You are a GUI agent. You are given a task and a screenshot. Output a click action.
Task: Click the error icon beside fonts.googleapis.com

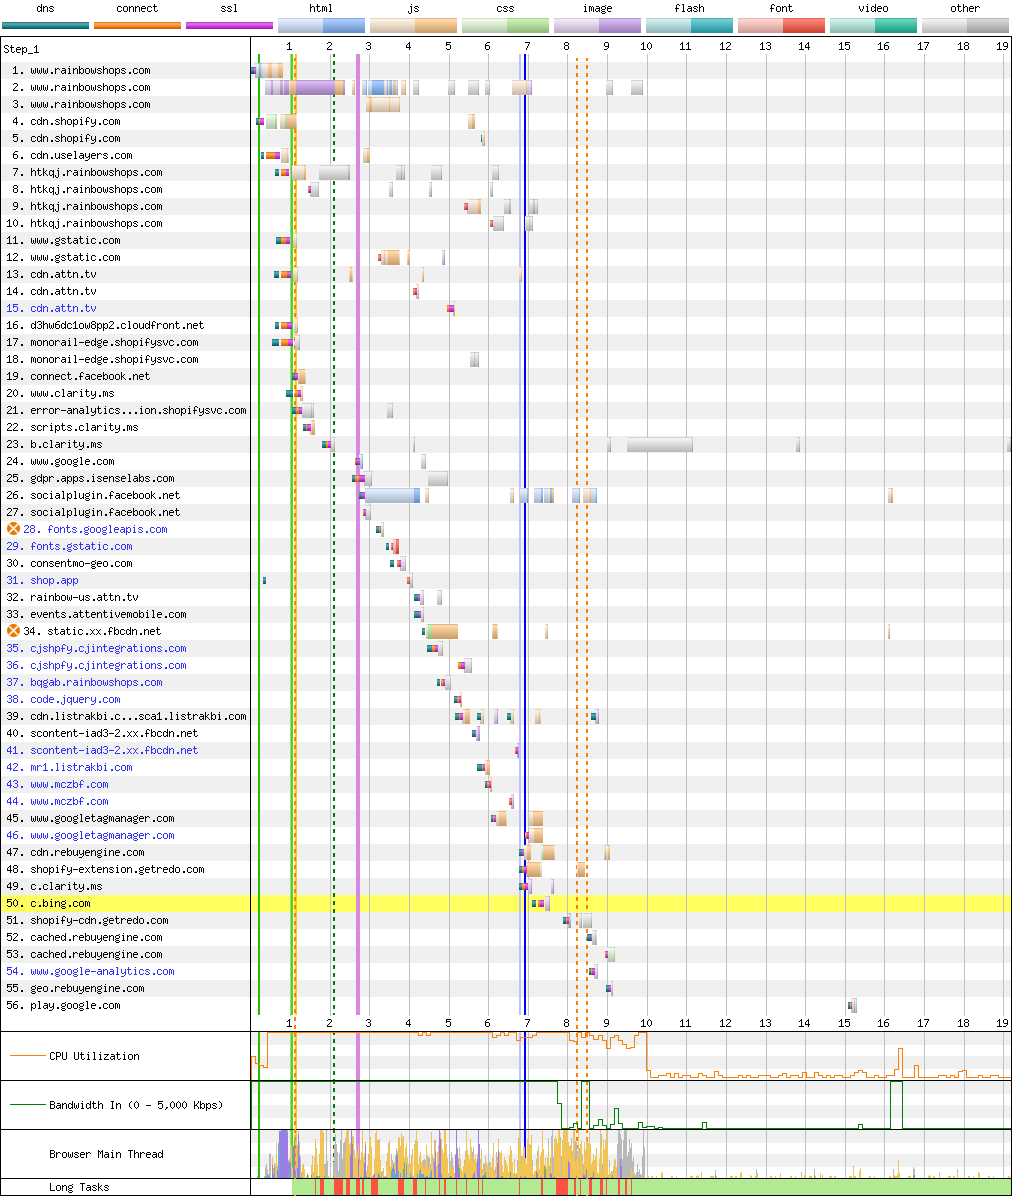(13, 529)
